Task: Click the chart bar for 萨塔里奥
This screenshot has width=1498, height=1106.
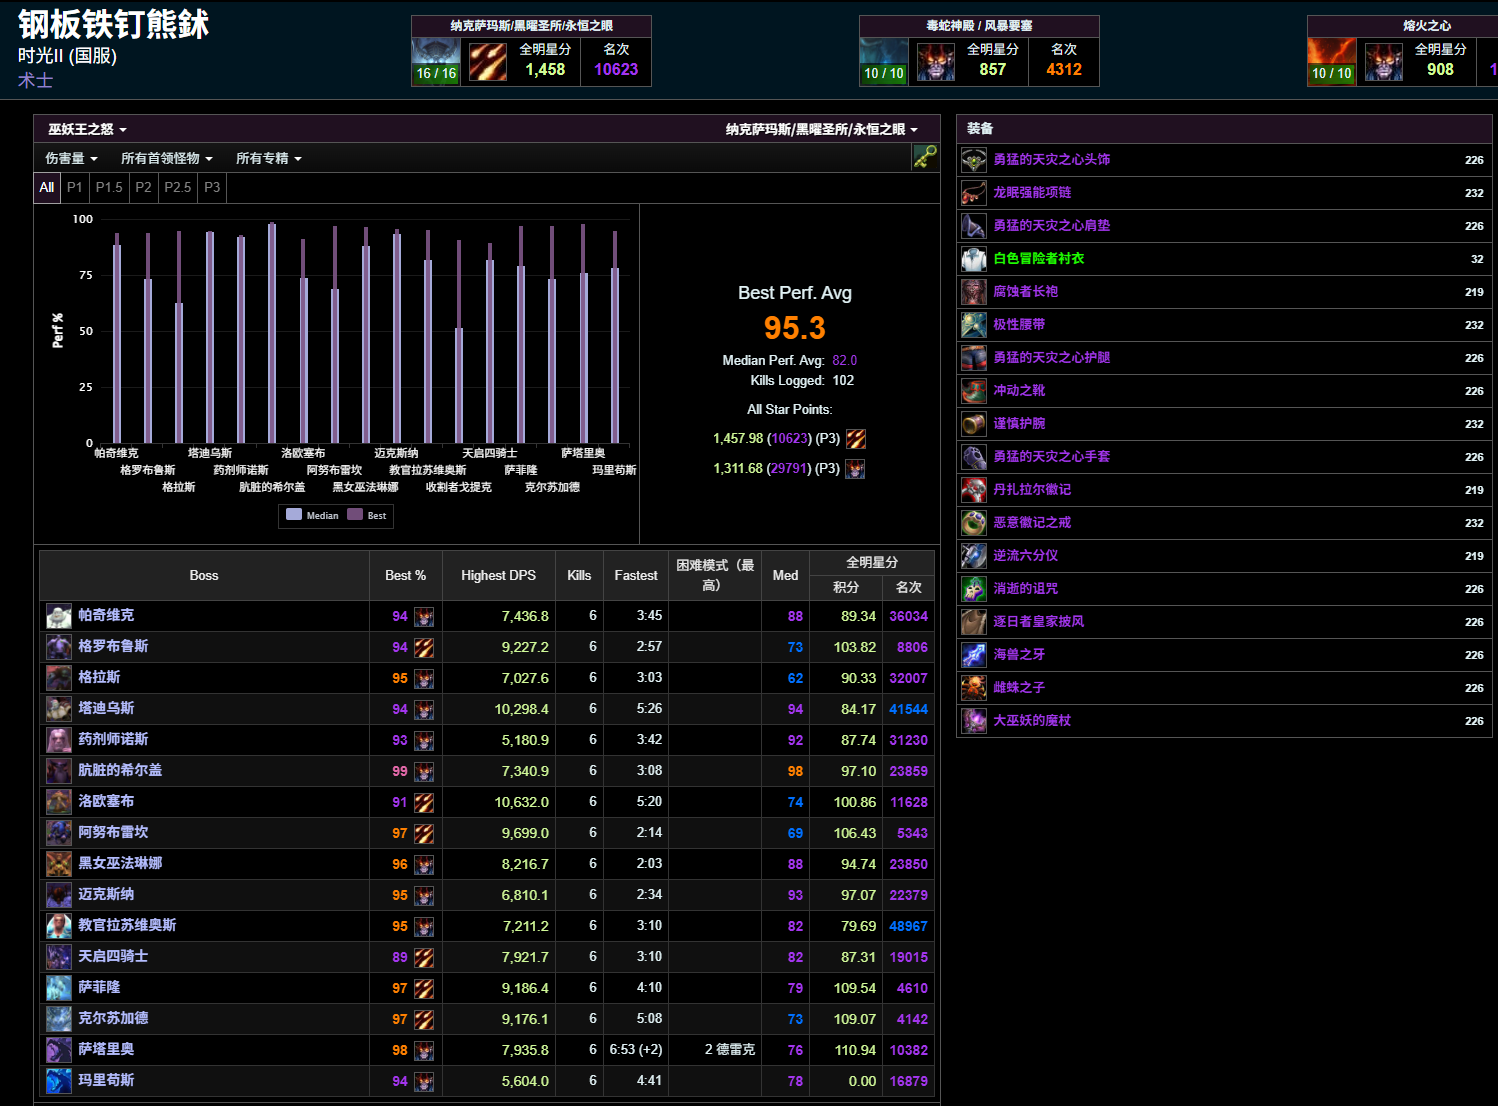Action: coord(583,334)
